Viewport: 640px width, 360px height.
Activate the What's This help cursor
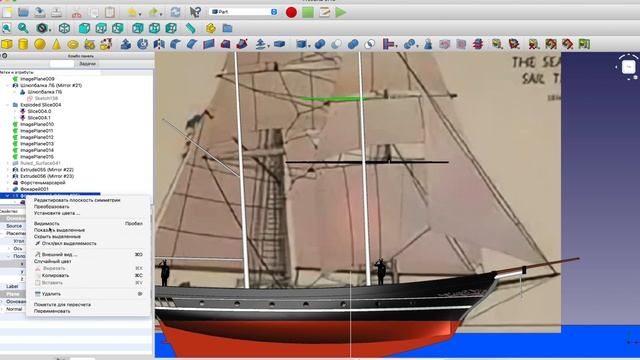(195, 12)
